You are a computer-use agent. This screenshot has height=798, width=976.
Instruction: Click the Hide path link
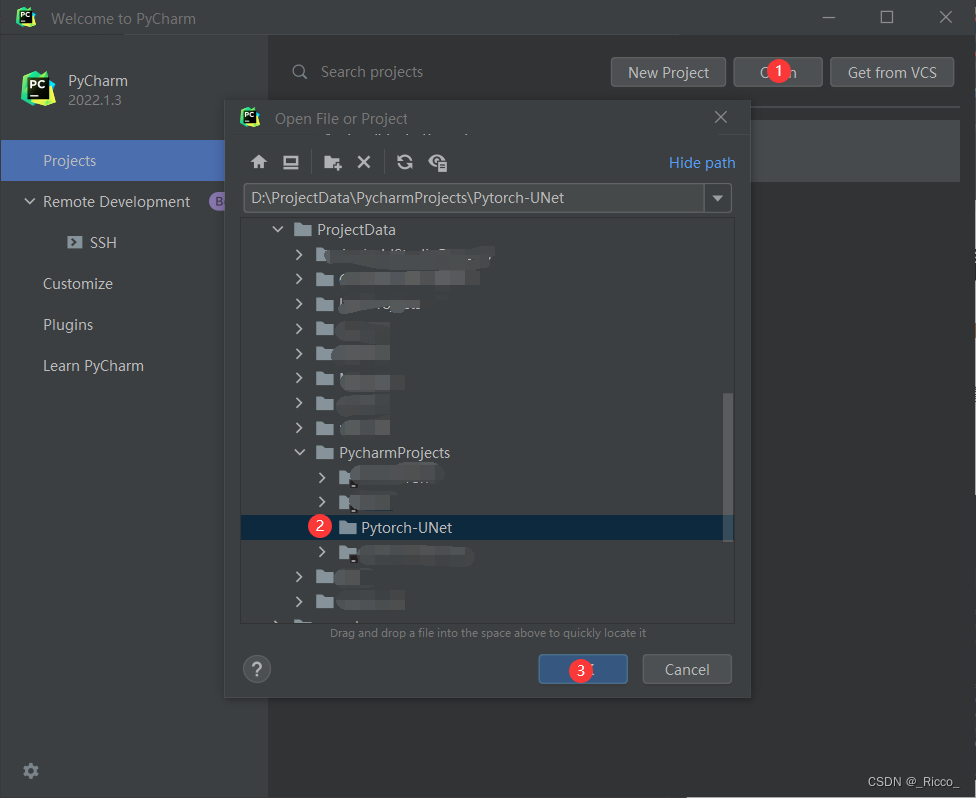click(x=702, y=163)
